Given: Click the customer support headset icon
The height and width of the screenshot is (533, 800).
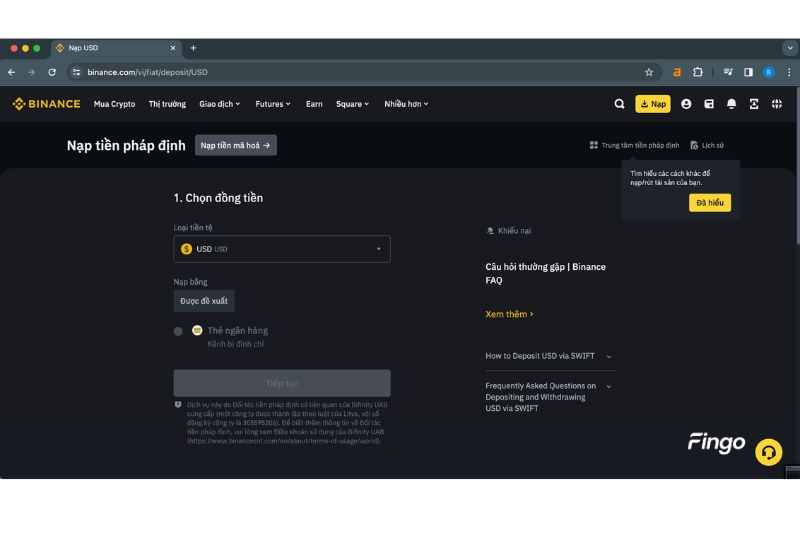Looking at the screenshot, I should click(x=768, y=452).
